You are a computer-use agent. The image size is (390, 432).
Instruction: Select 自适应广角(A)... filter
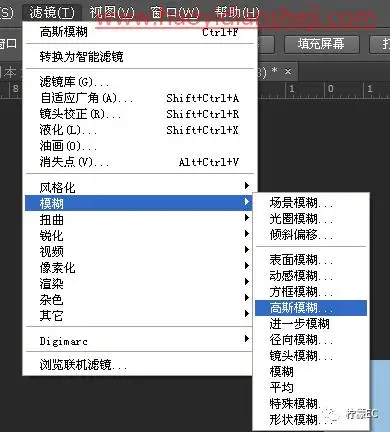tap(139, 98)
